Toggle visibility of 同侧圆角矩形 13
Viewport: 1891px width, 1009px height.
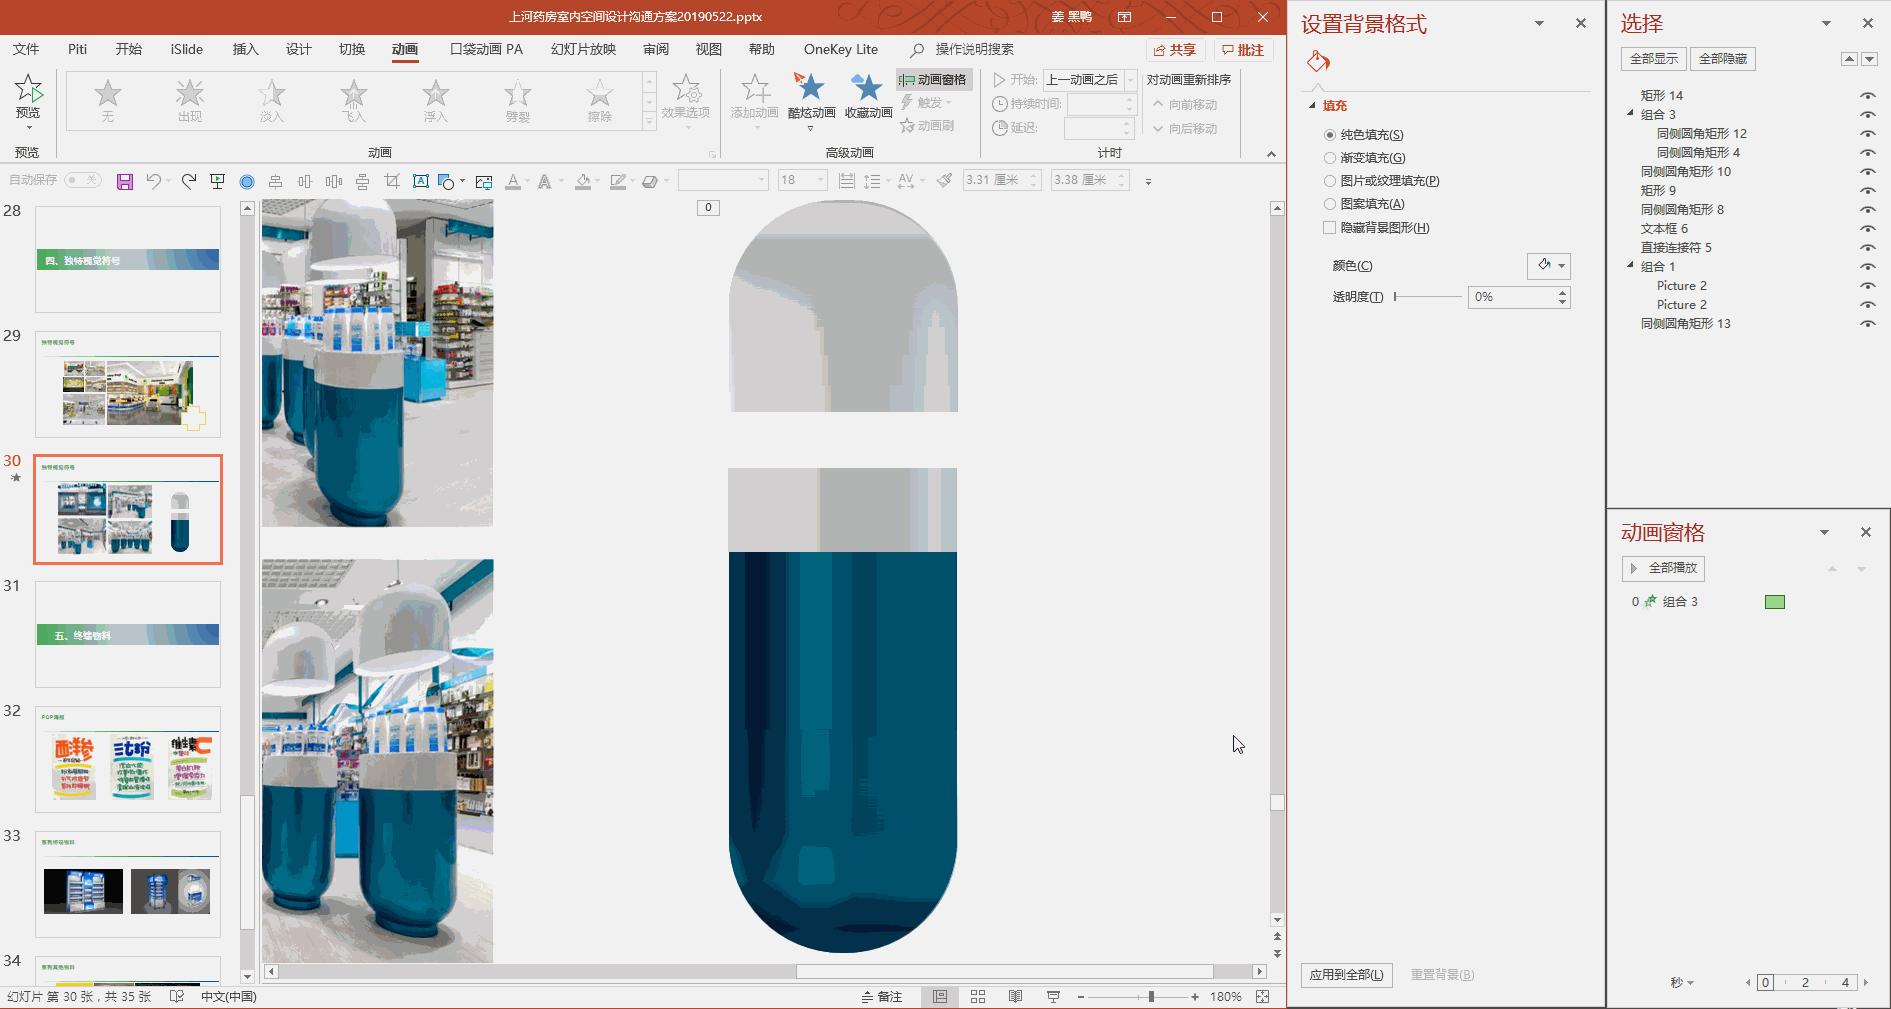(x=1867, y=324)
